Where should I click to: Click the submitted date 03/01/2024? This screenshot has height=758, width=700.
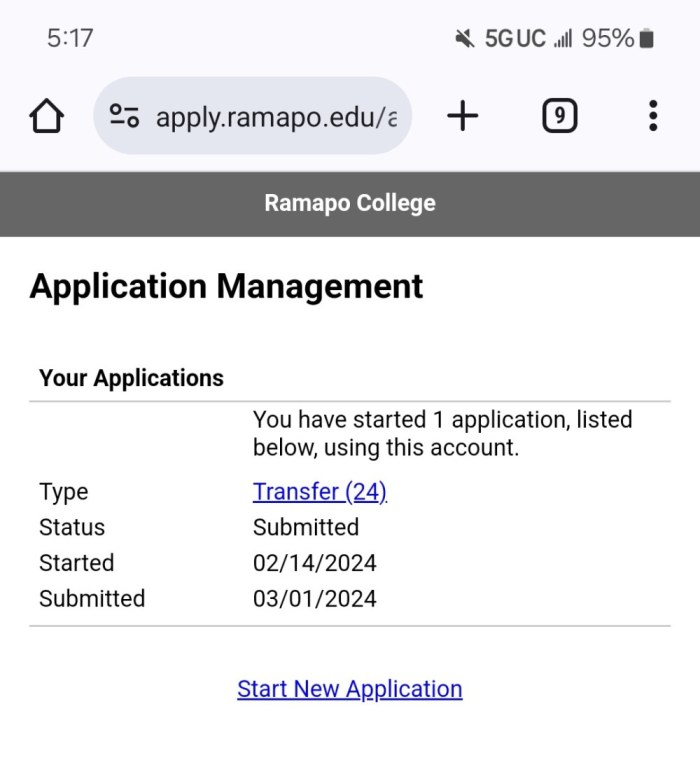pyautogui.click(x=315, y=598)
